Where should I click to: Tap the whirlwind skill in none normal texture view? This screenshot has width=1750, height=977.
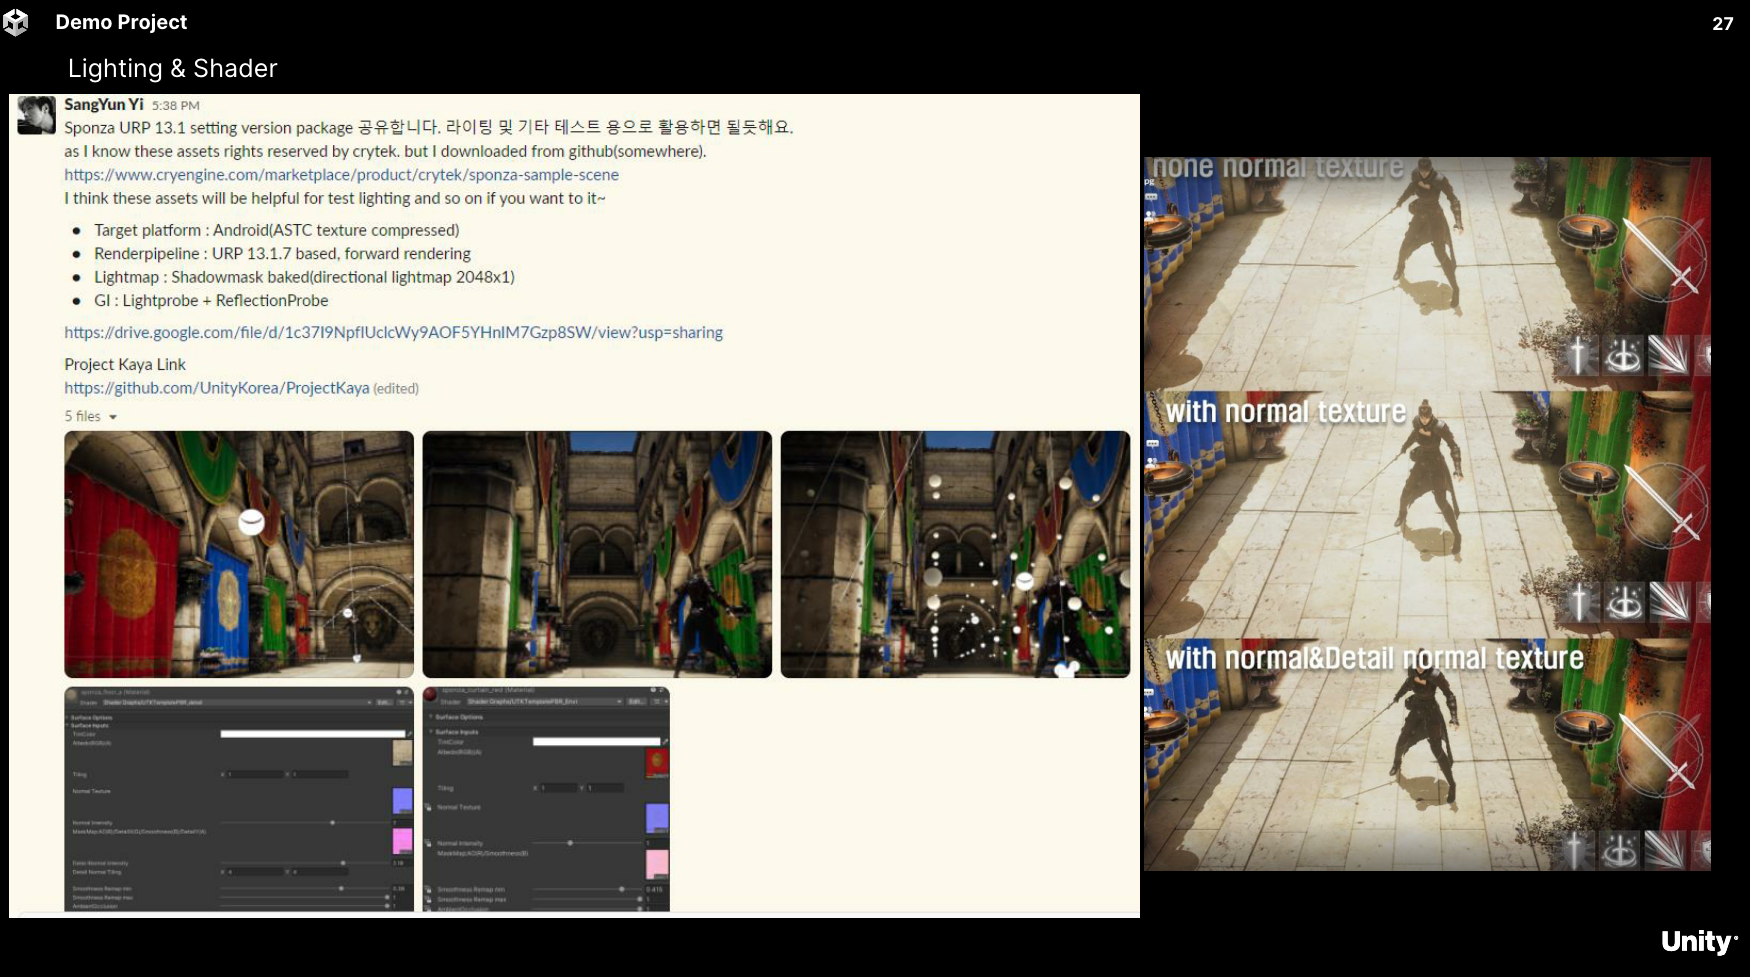click(x=1623, y=355)
